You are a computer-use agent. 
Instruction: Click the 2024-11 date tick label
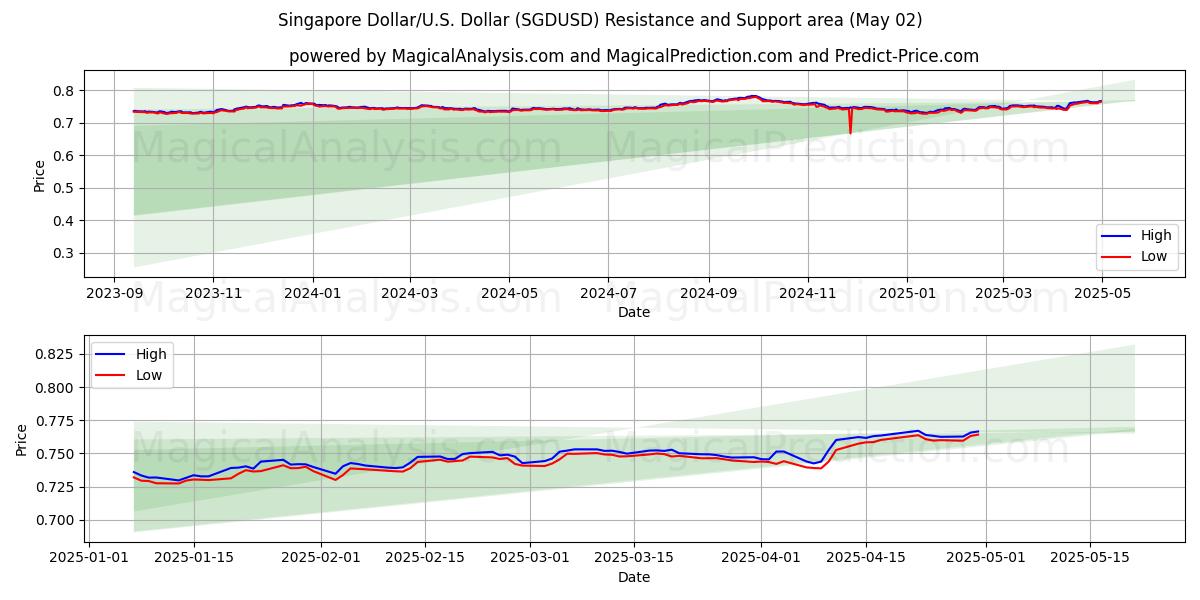pyautogui.click(x=808, y=294)
